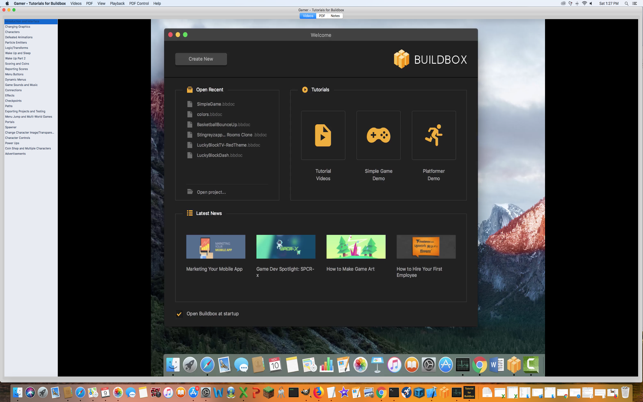This screenshot has width=643, height=402.
Task: Click Numbers chart icon in the video's Dock
Action: [x=326, y=365]
